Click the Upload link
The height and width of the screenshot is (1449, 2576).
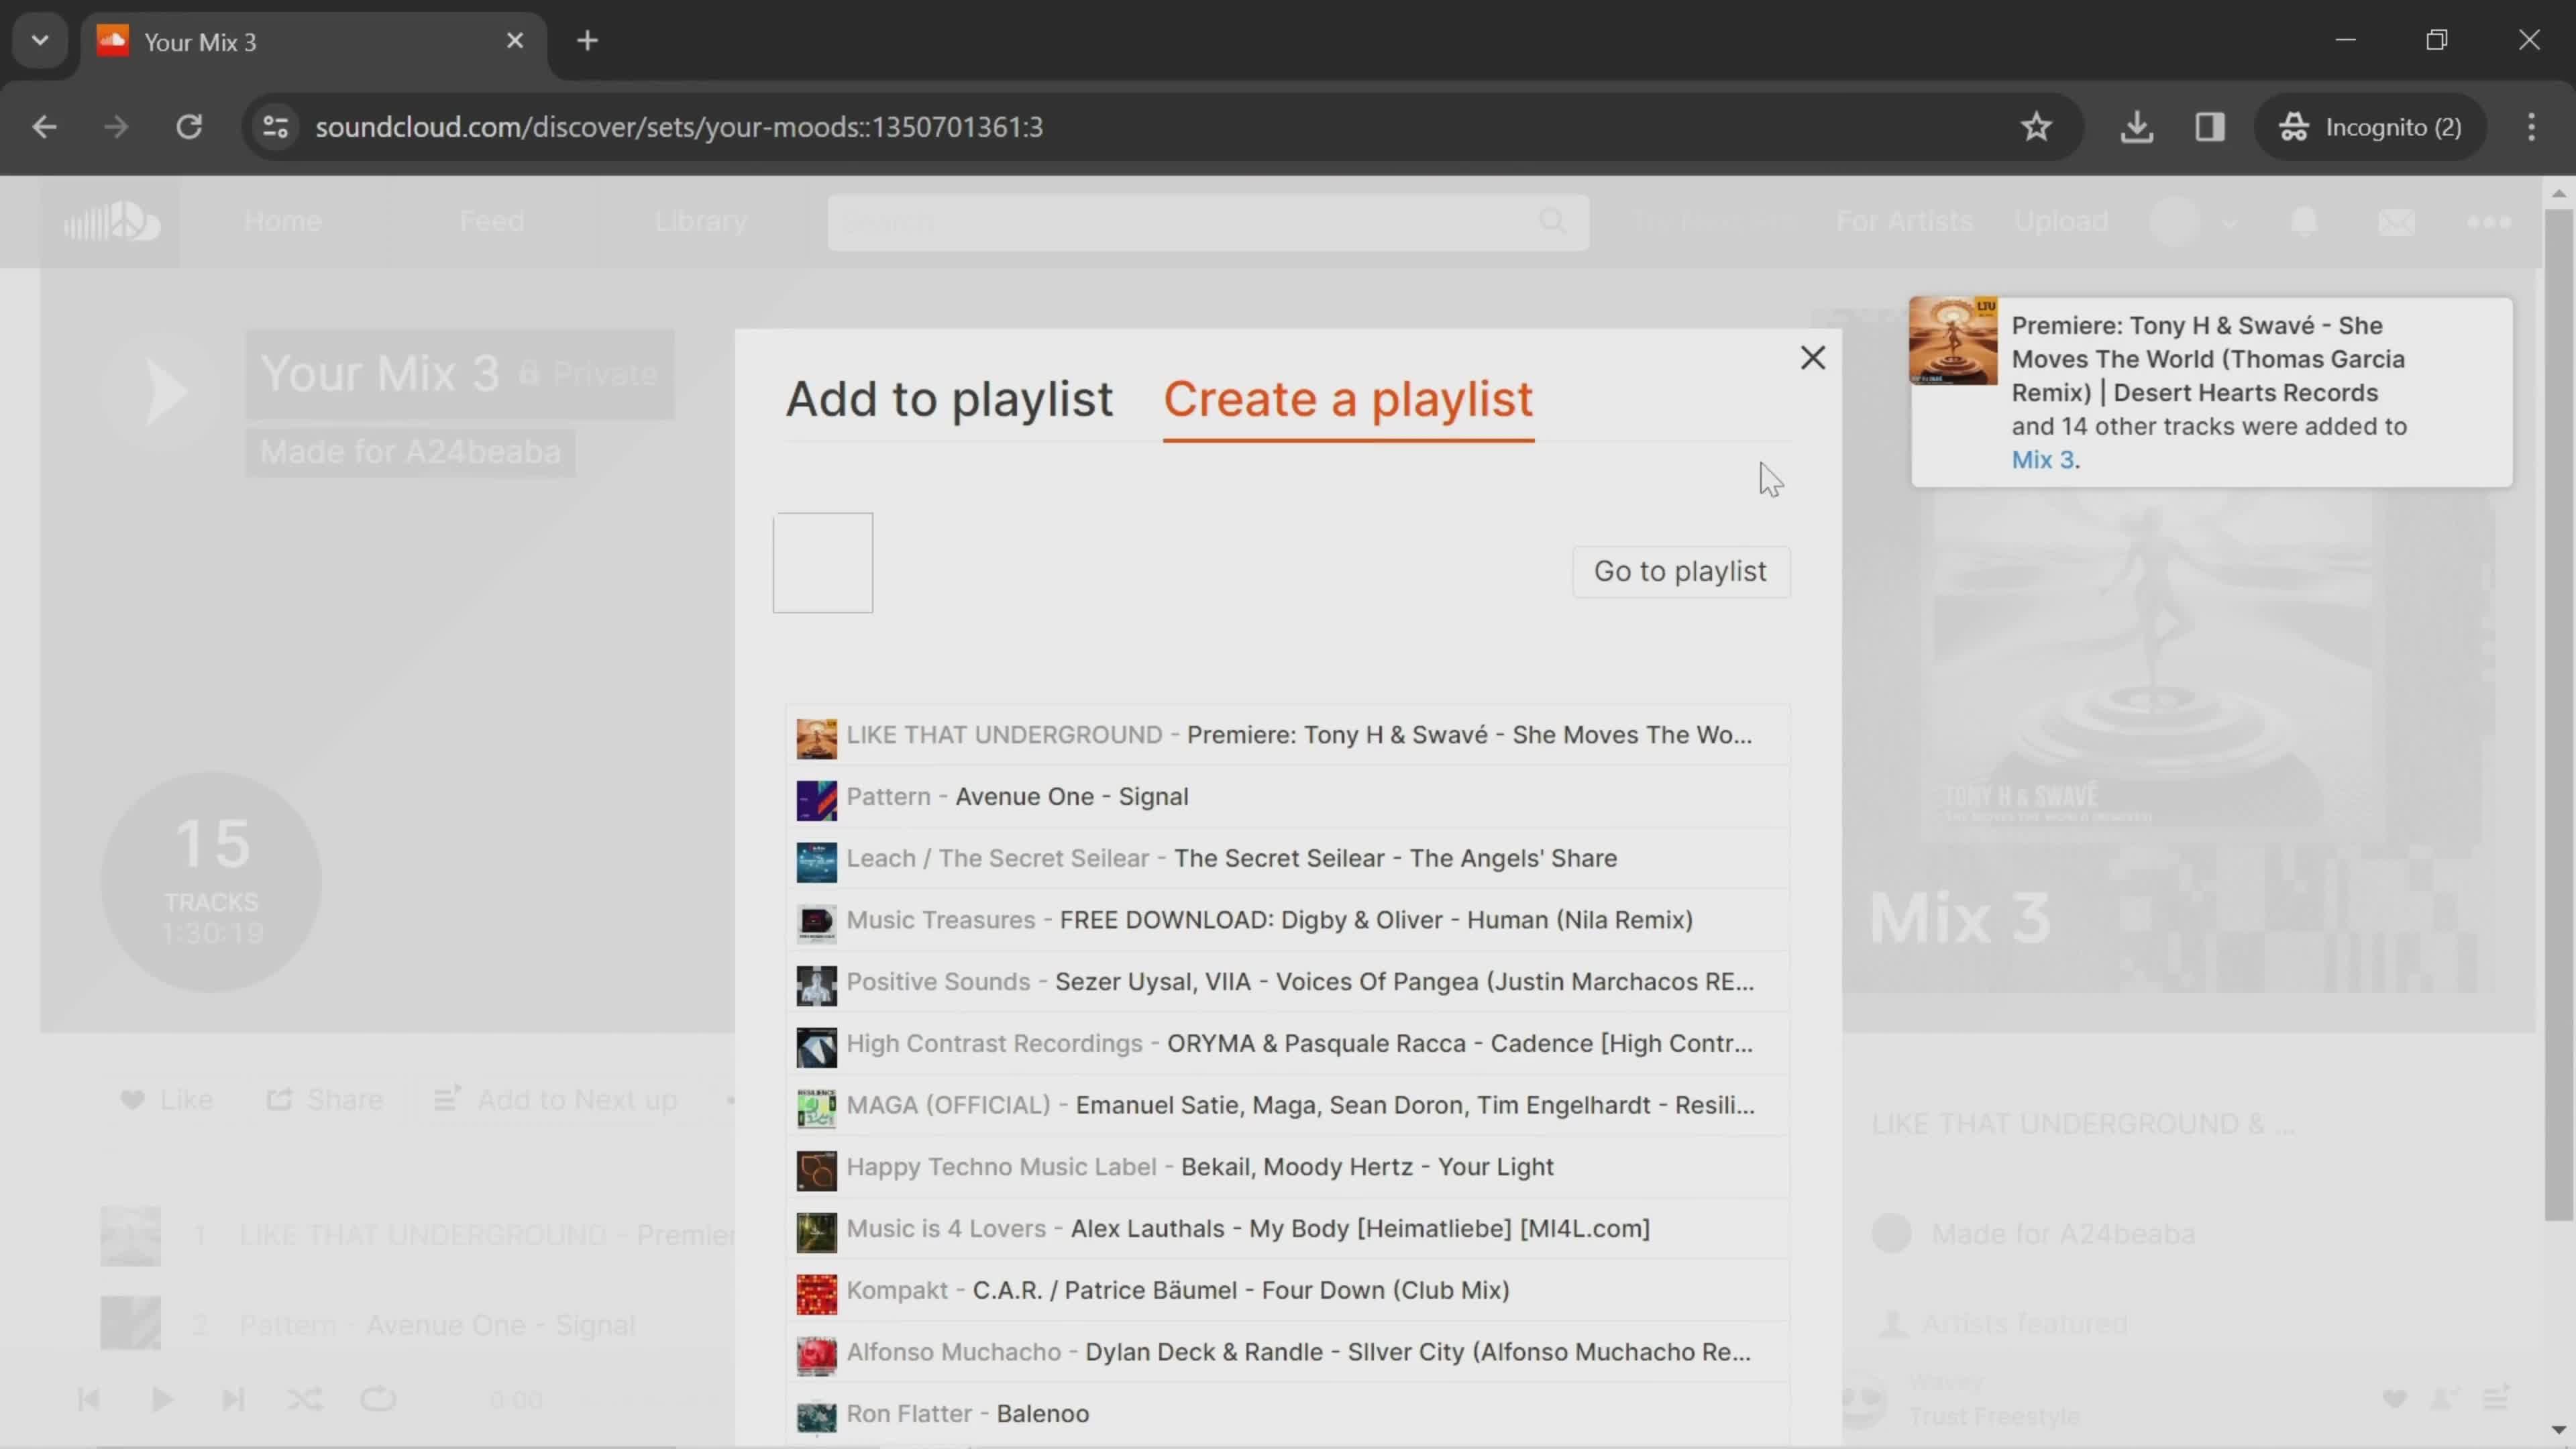2061,221
